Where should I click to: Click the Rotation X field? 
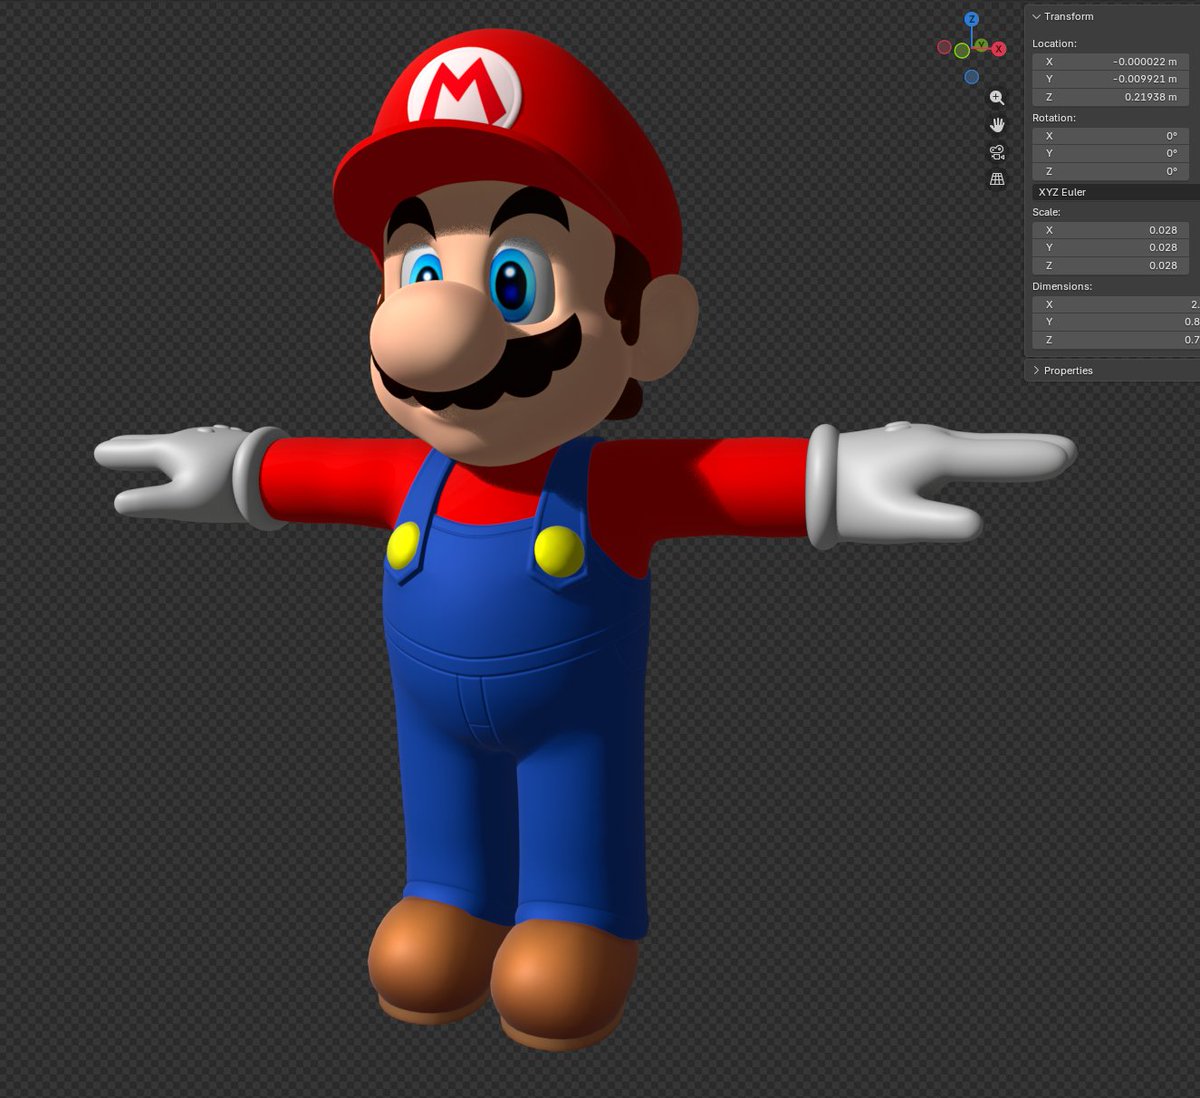(x=1110, y=136)
